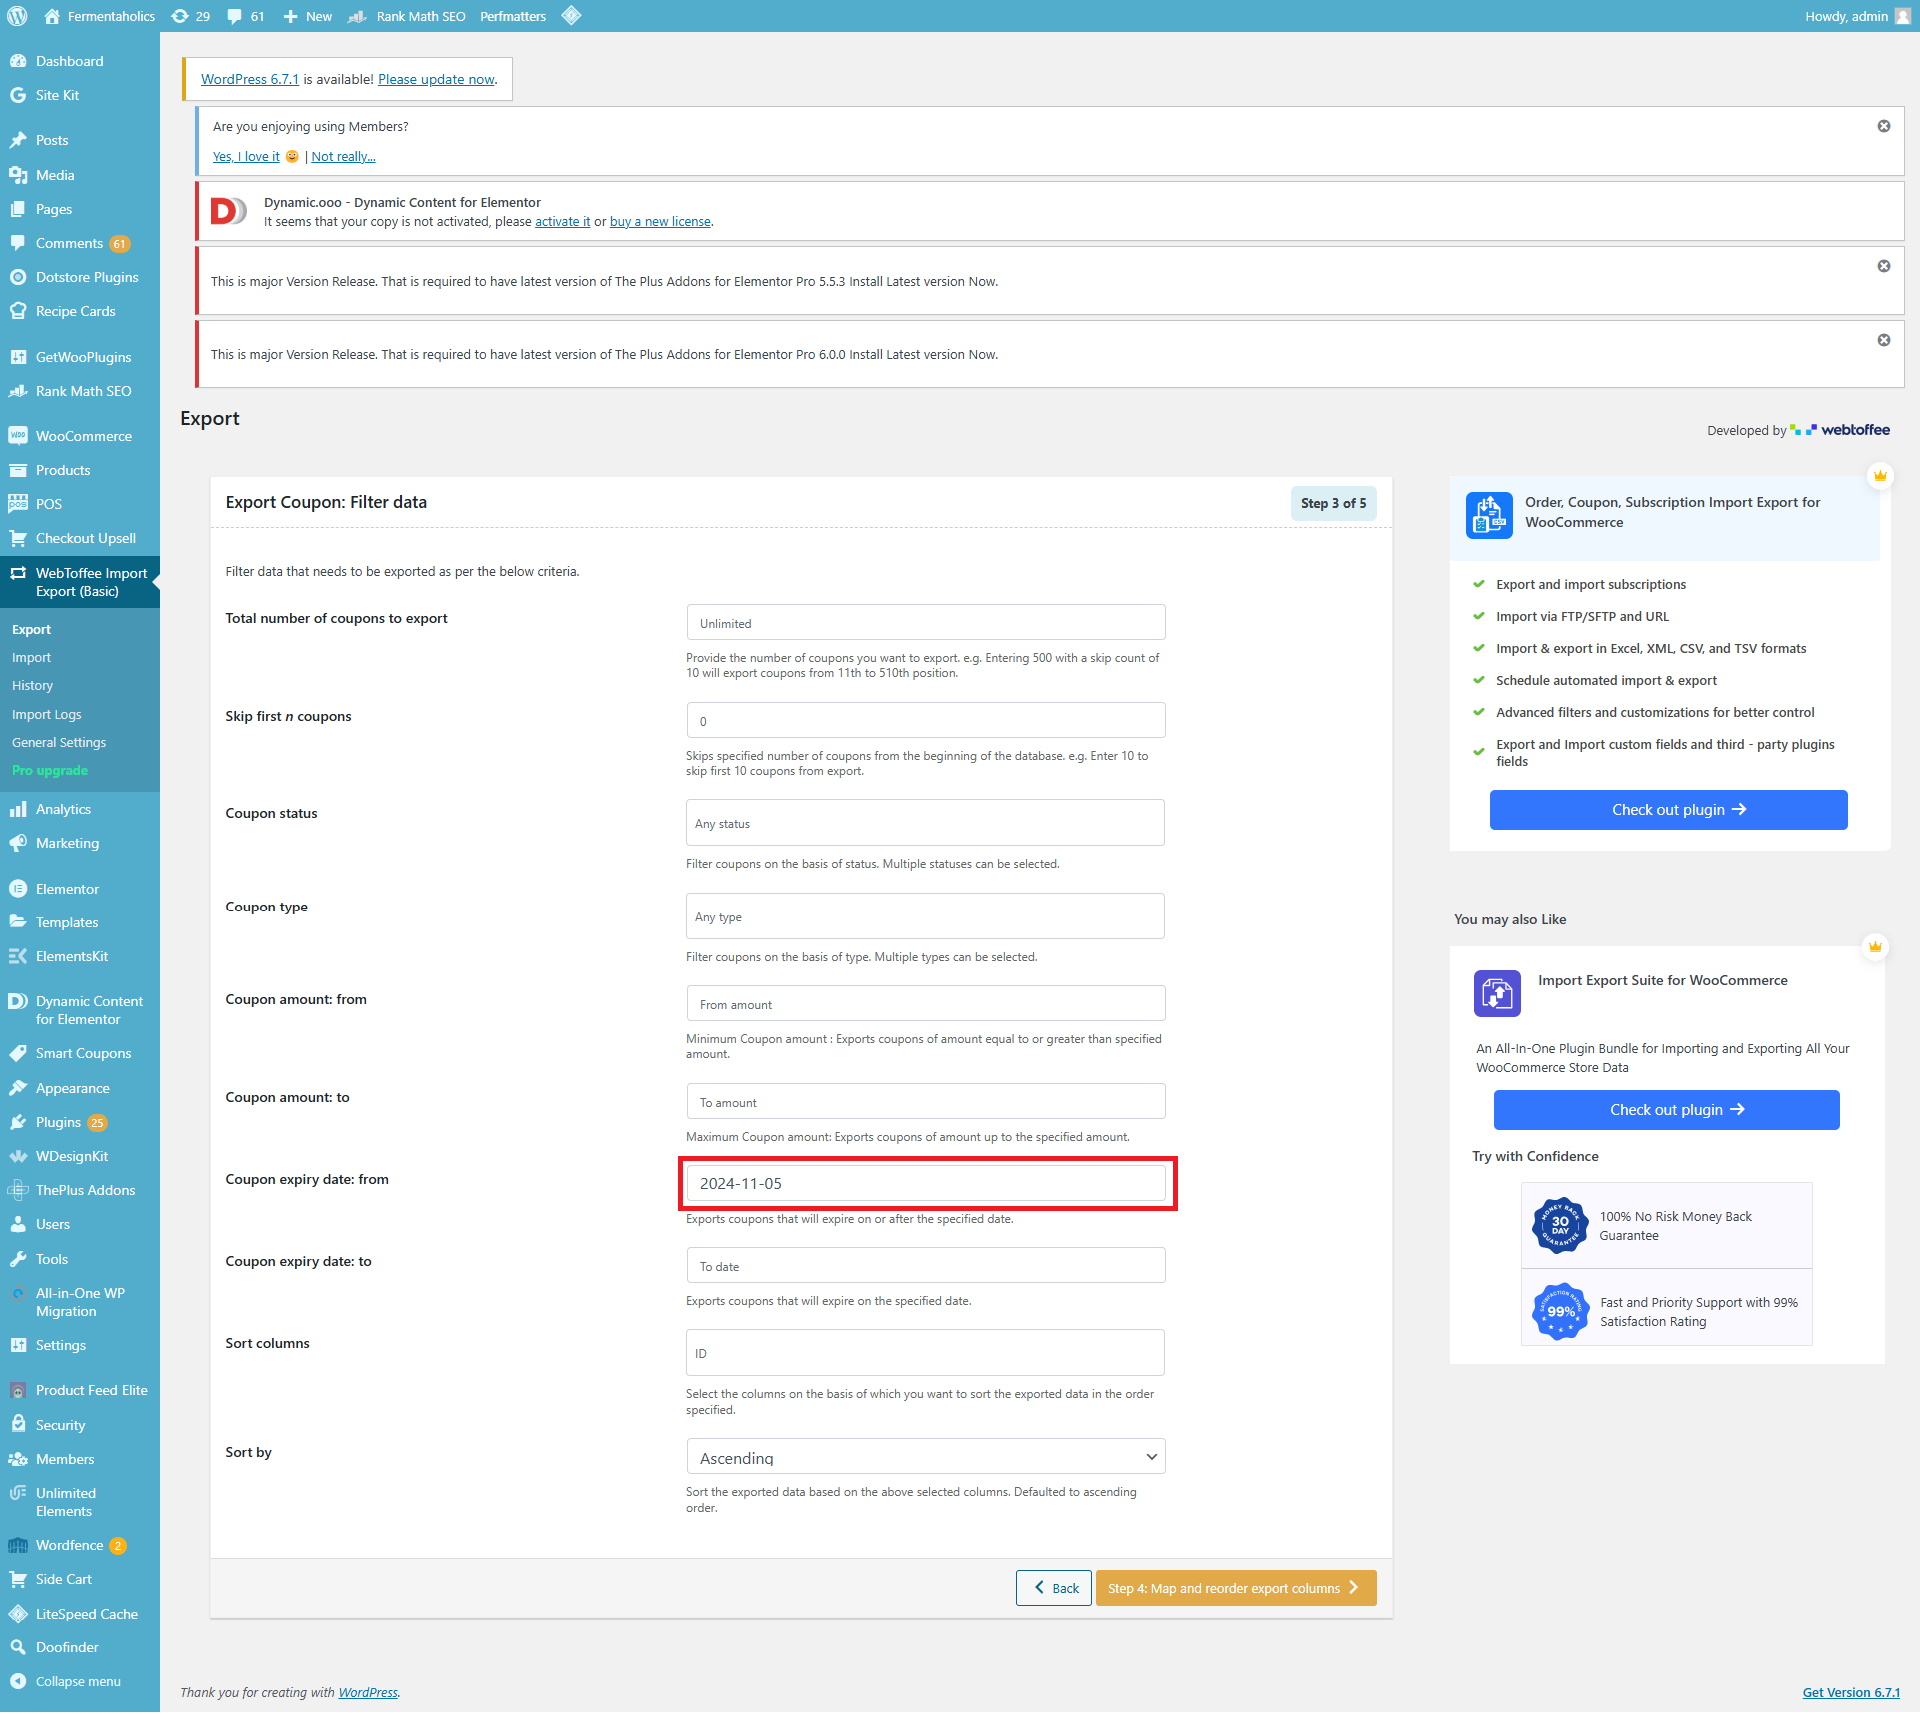
Task: Open Import Logs submenu item
Action: pyautogui.click(x=47, y=714)
